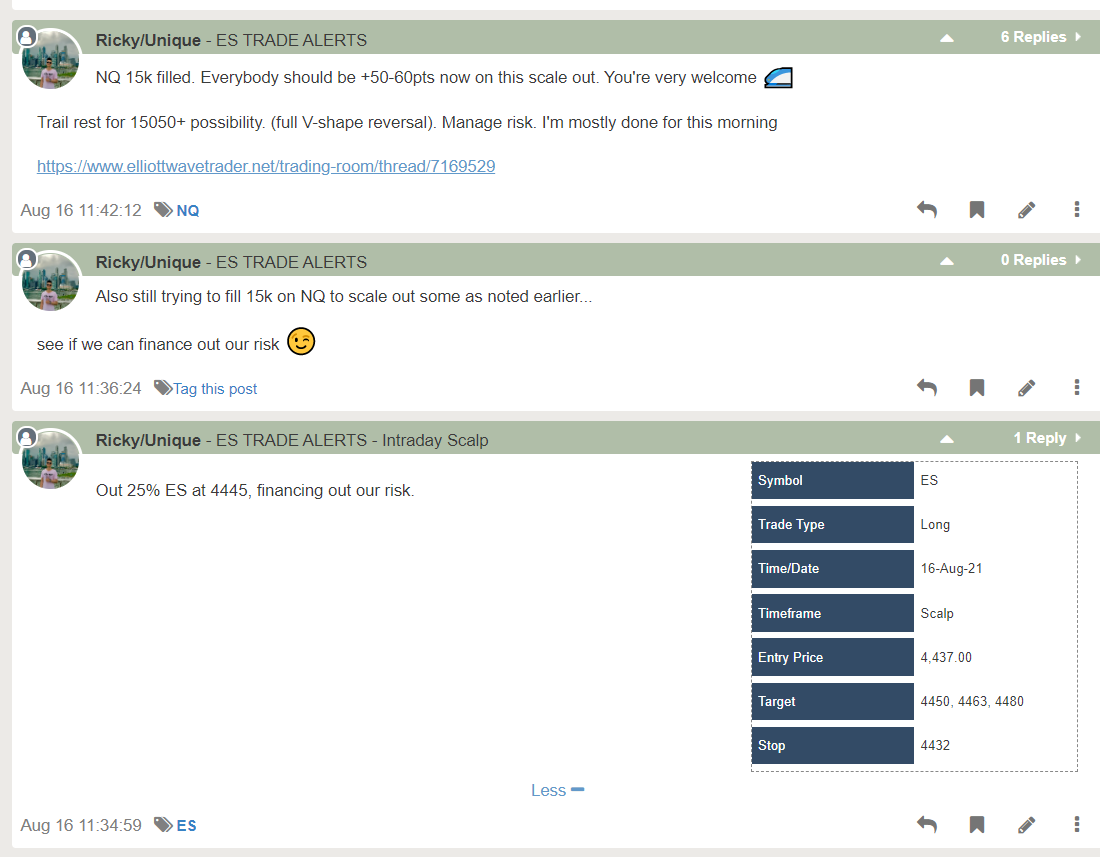Reply to the Aug 16 11:42:12 post

(x=927, y=209)
